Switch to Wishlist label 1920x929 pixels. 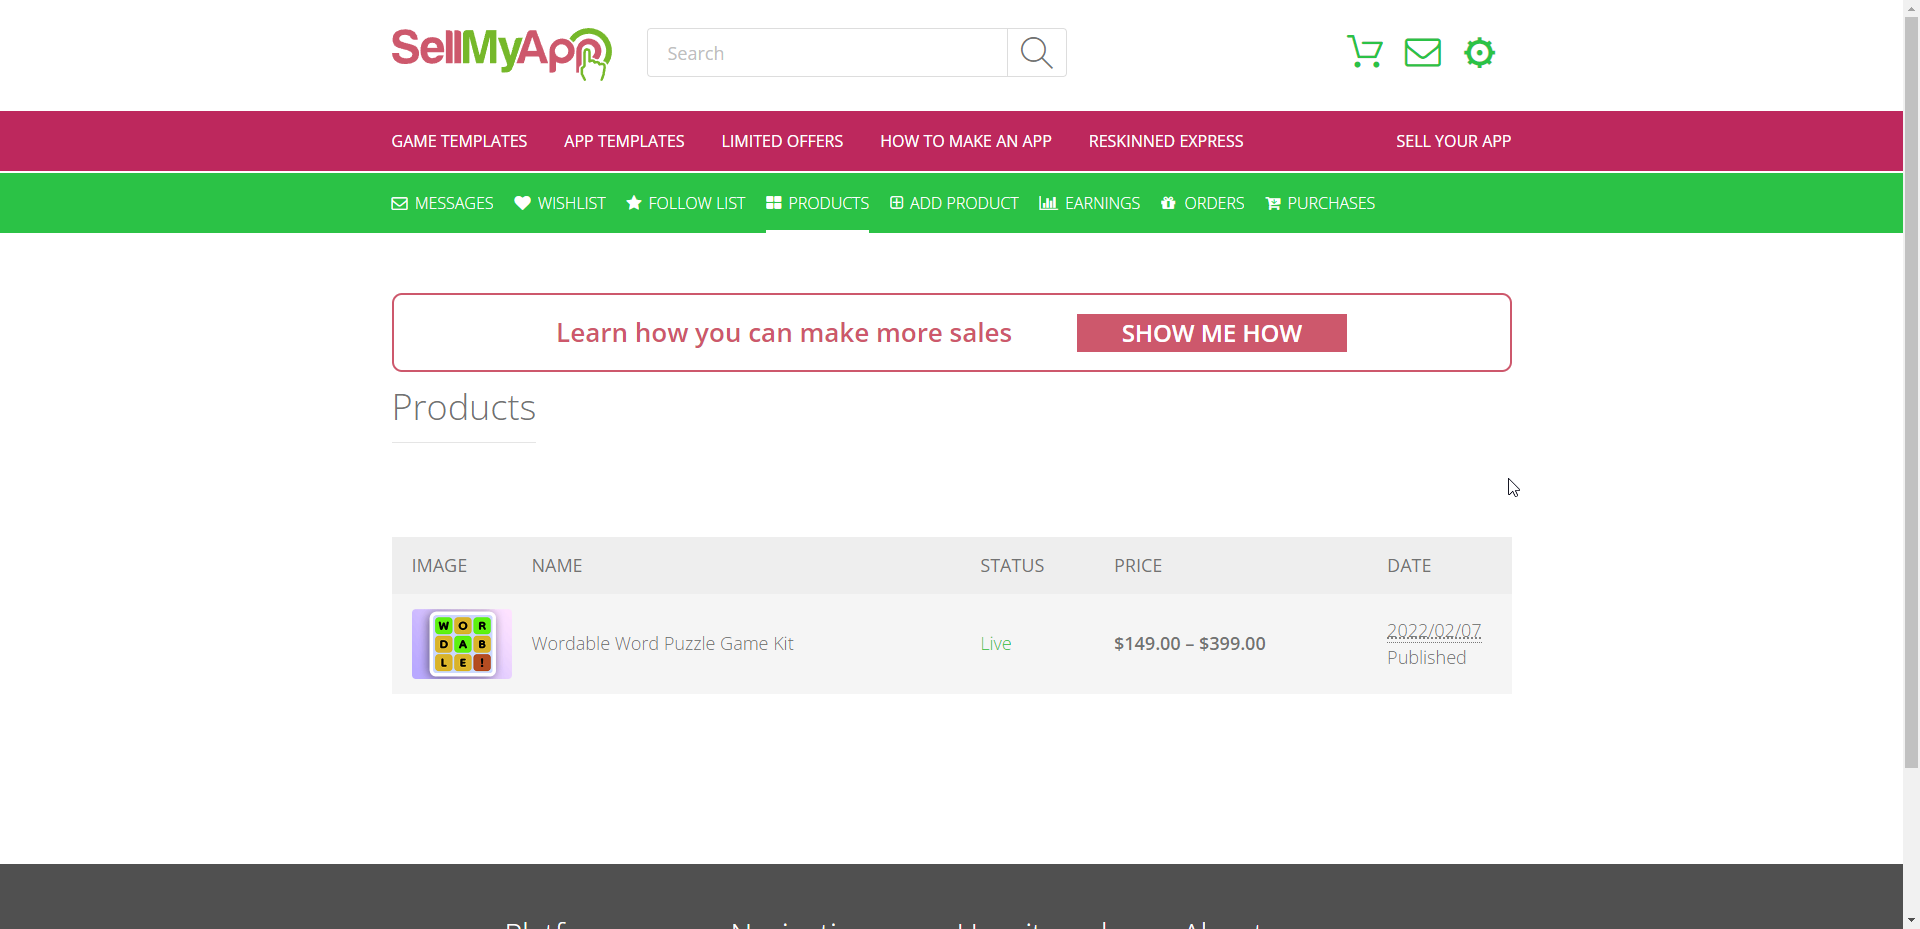[x=571, y=203]
